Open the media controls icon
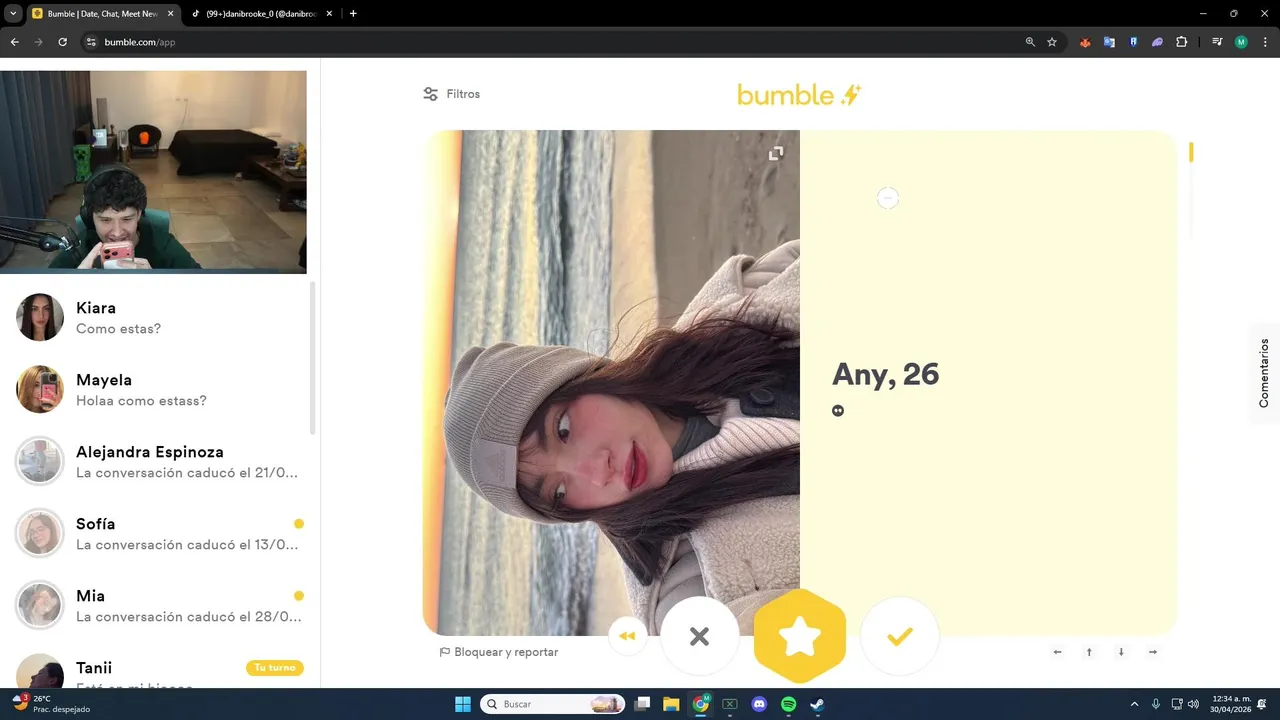Screen dimensions: 1280x720 pos(1217,42)
